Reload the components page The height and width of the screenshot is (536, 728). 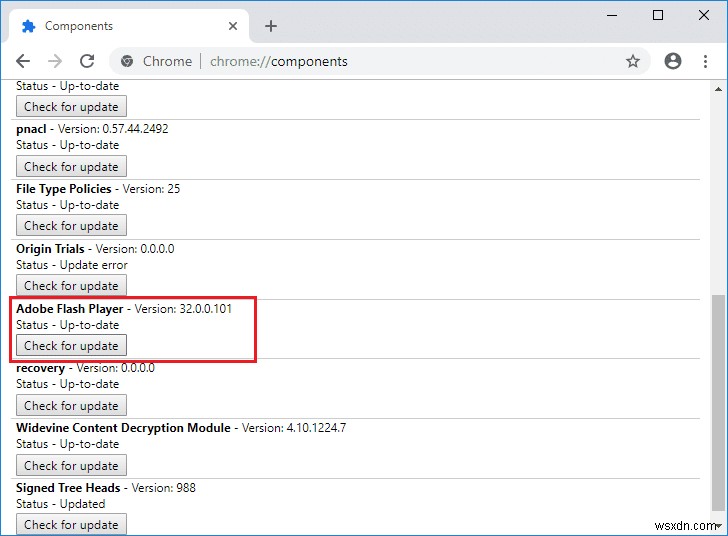pos(87,61)
